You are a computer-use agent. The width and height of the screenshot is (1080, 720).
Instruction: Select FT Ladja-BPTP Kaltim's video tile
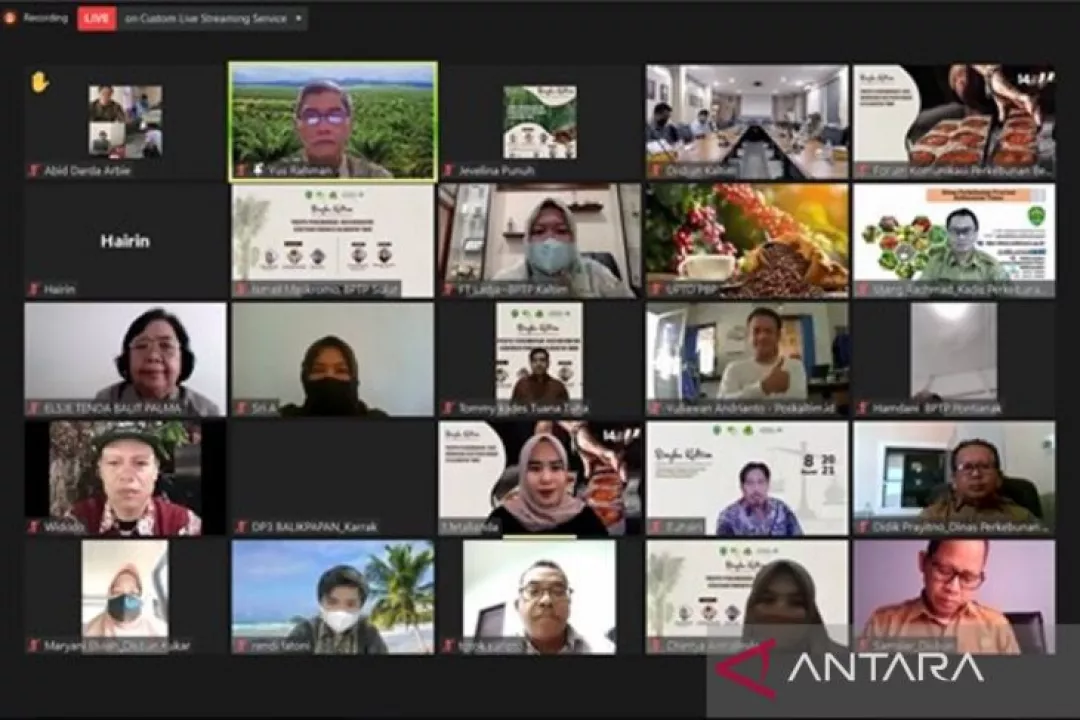540,241
